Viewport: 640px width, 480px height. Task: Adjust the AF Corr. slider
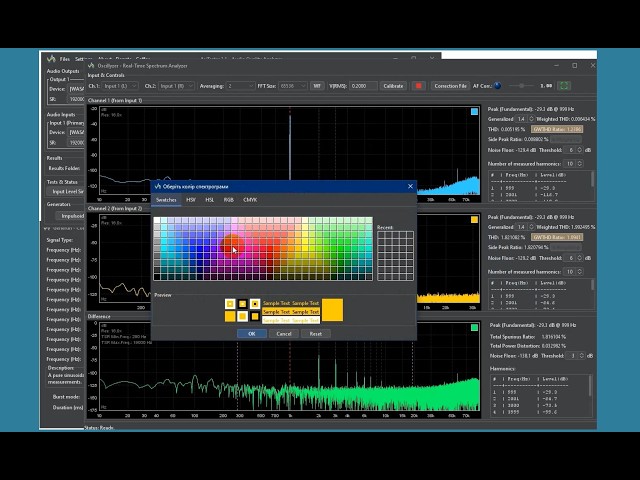[522, 86]
